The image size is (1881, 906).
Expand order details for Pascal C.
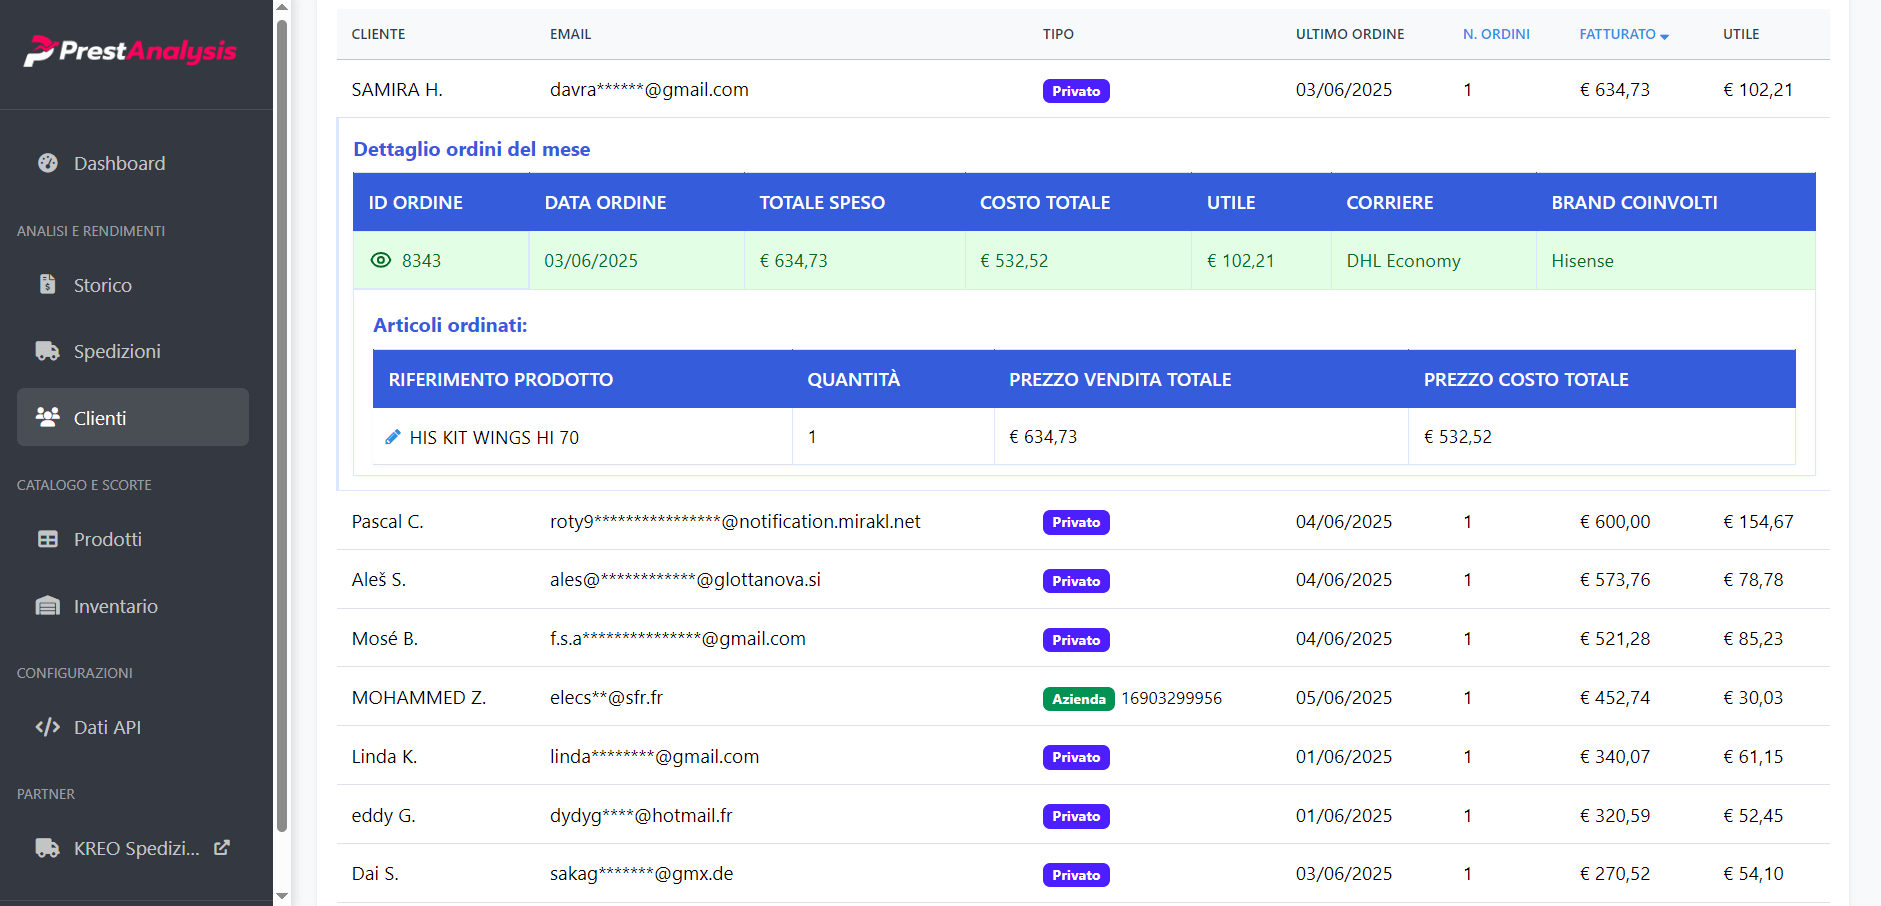click(387, 521)
